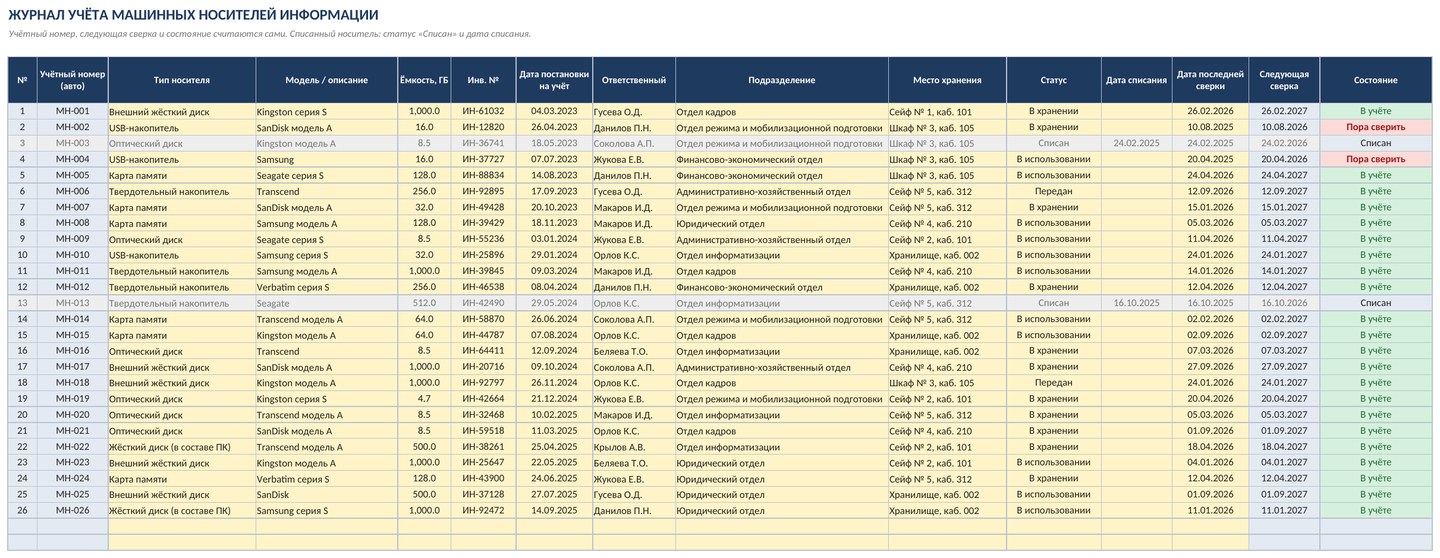Click write-off date "16.10.2025" under "Дата списания"
1440x558 pixels.
coord(1136,303)
